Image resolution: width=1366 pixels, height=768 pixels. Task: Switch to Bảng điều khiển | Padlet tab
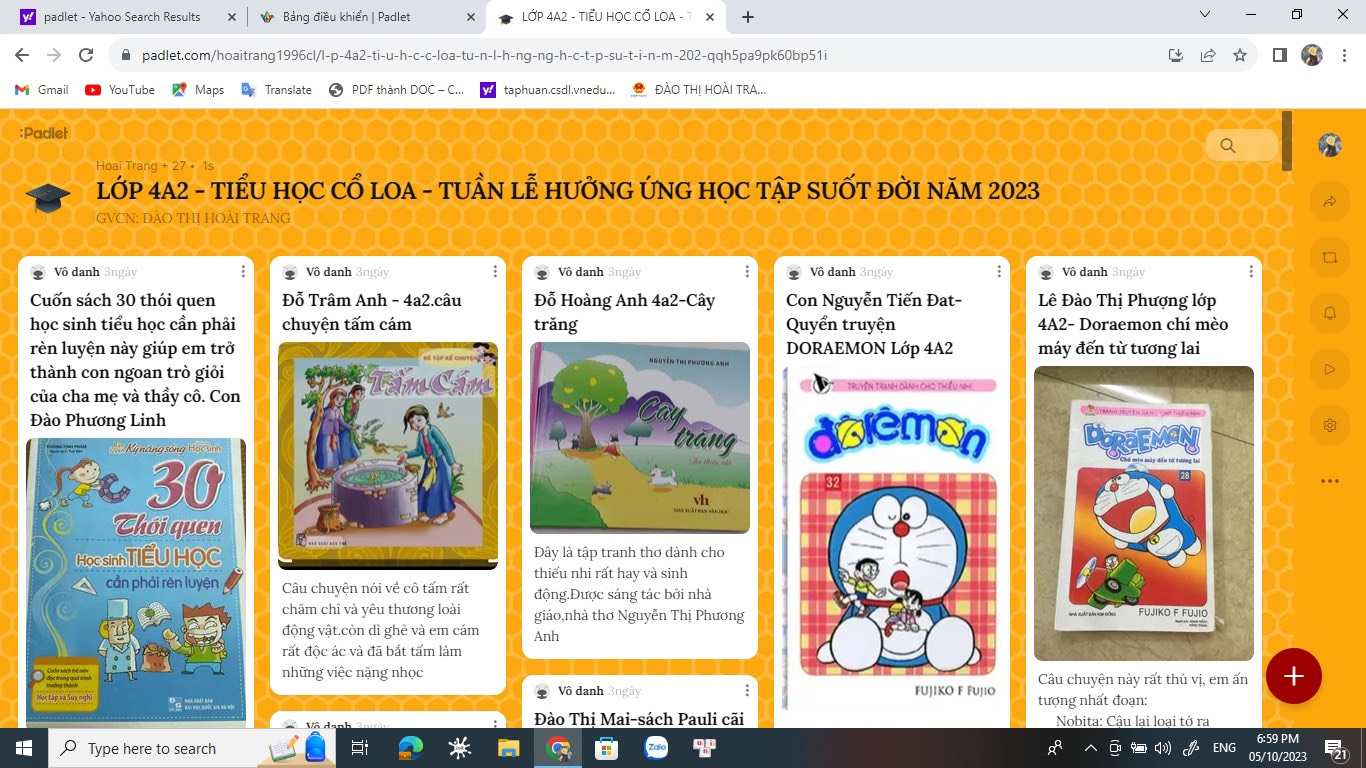[347, 17]
